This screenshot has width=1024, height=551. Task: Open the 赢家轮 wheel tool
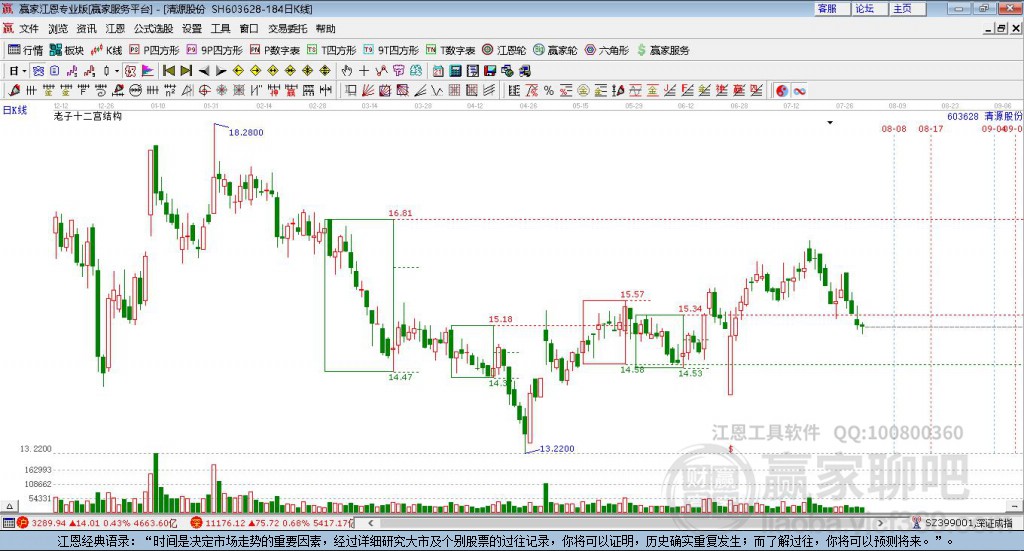click(555, 50)
